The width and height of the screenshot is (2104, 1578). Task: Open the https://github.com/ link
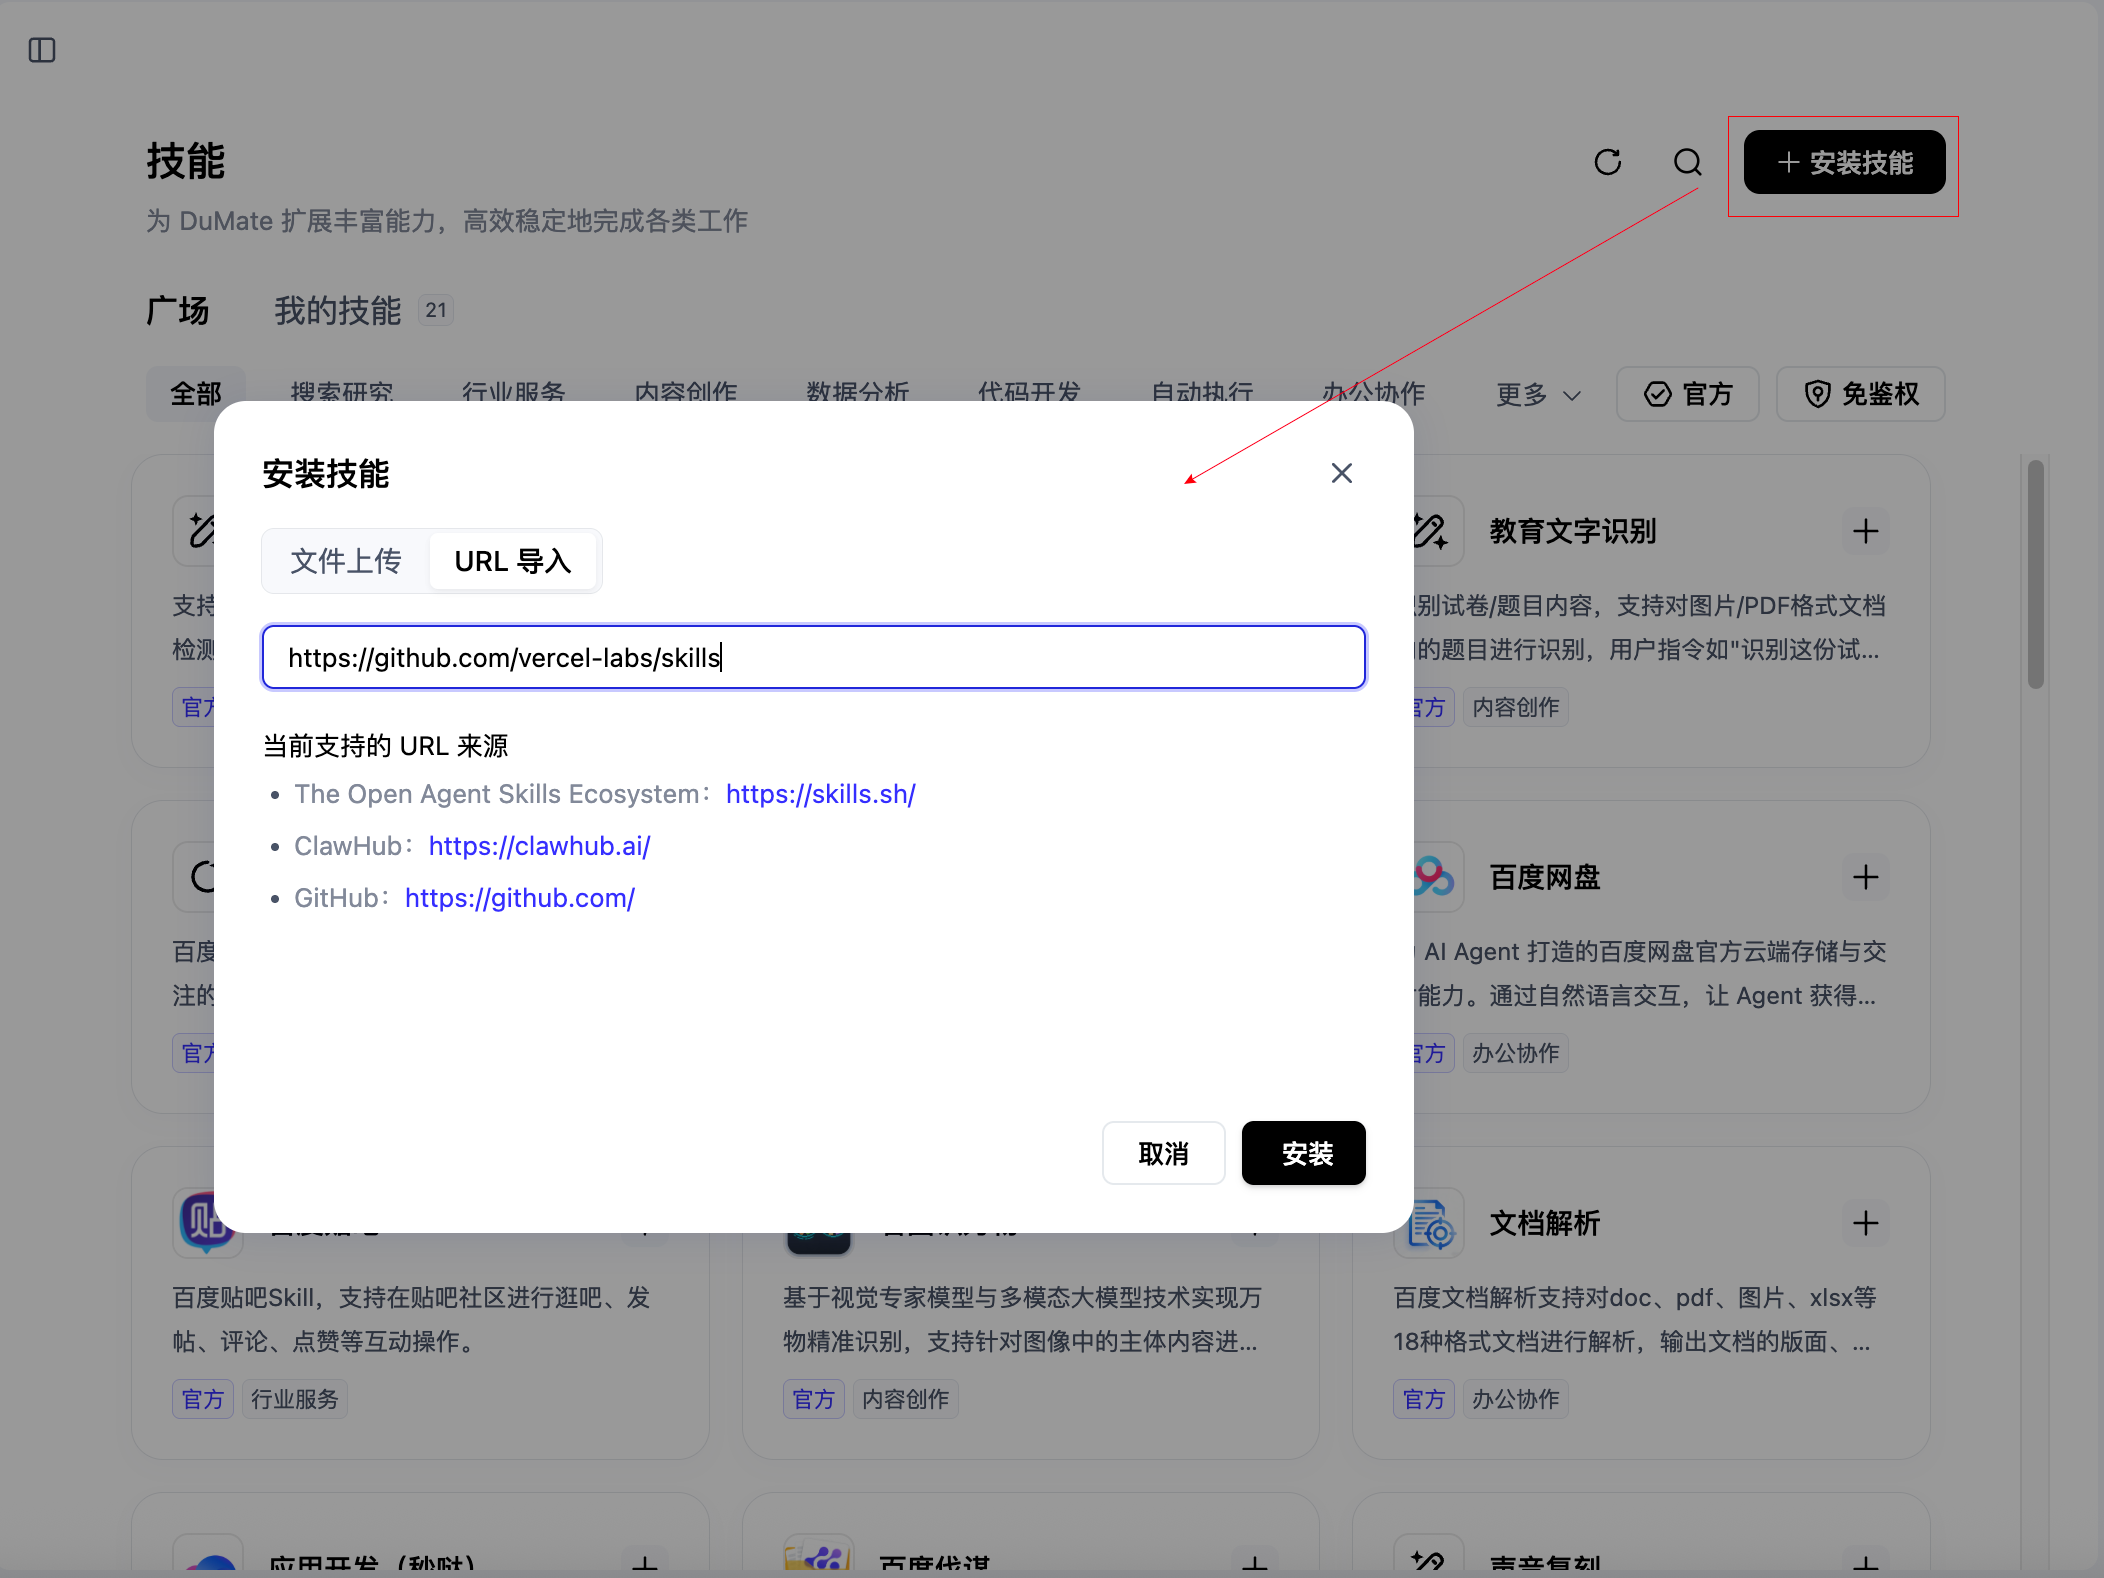(520, 898)
